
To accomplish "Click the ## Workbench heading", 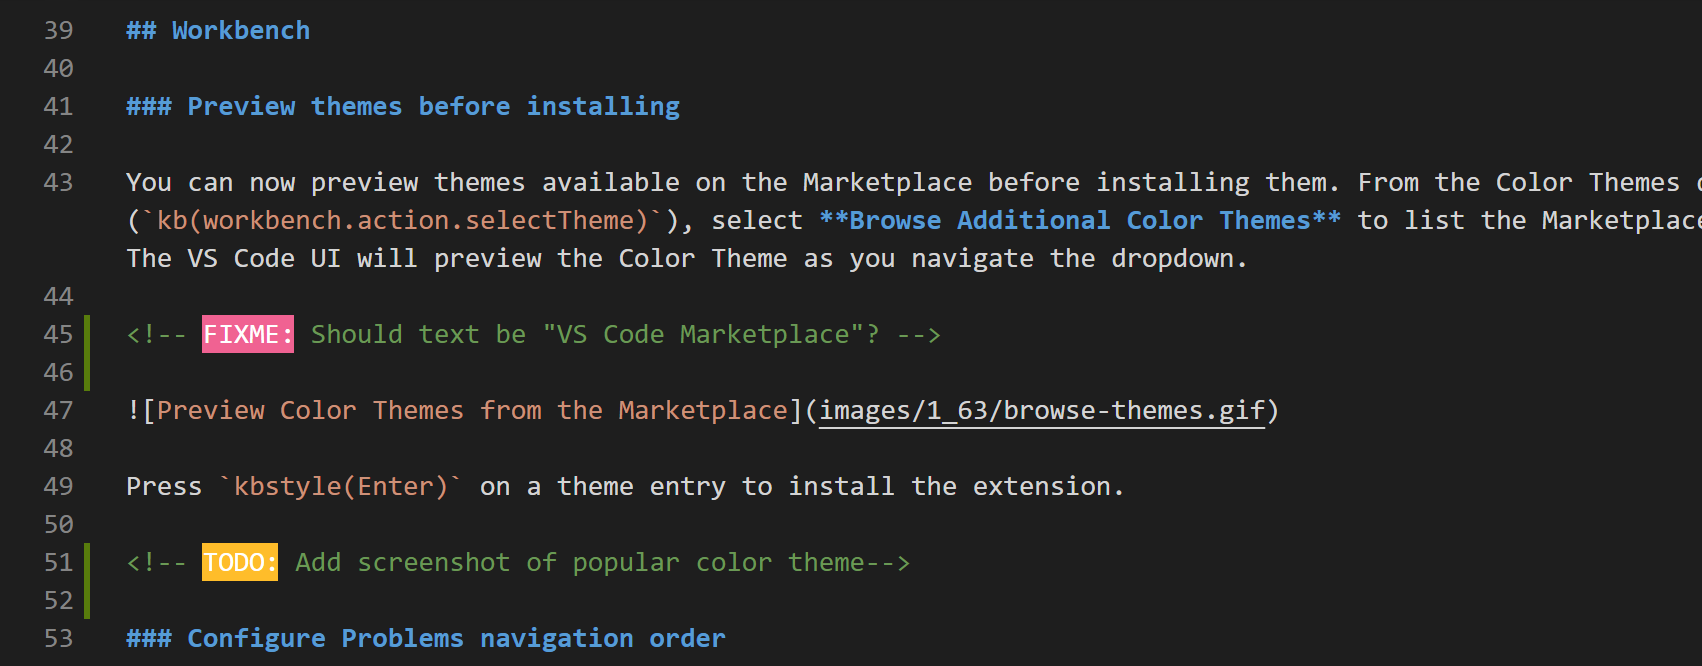I will tap(218, 31).
